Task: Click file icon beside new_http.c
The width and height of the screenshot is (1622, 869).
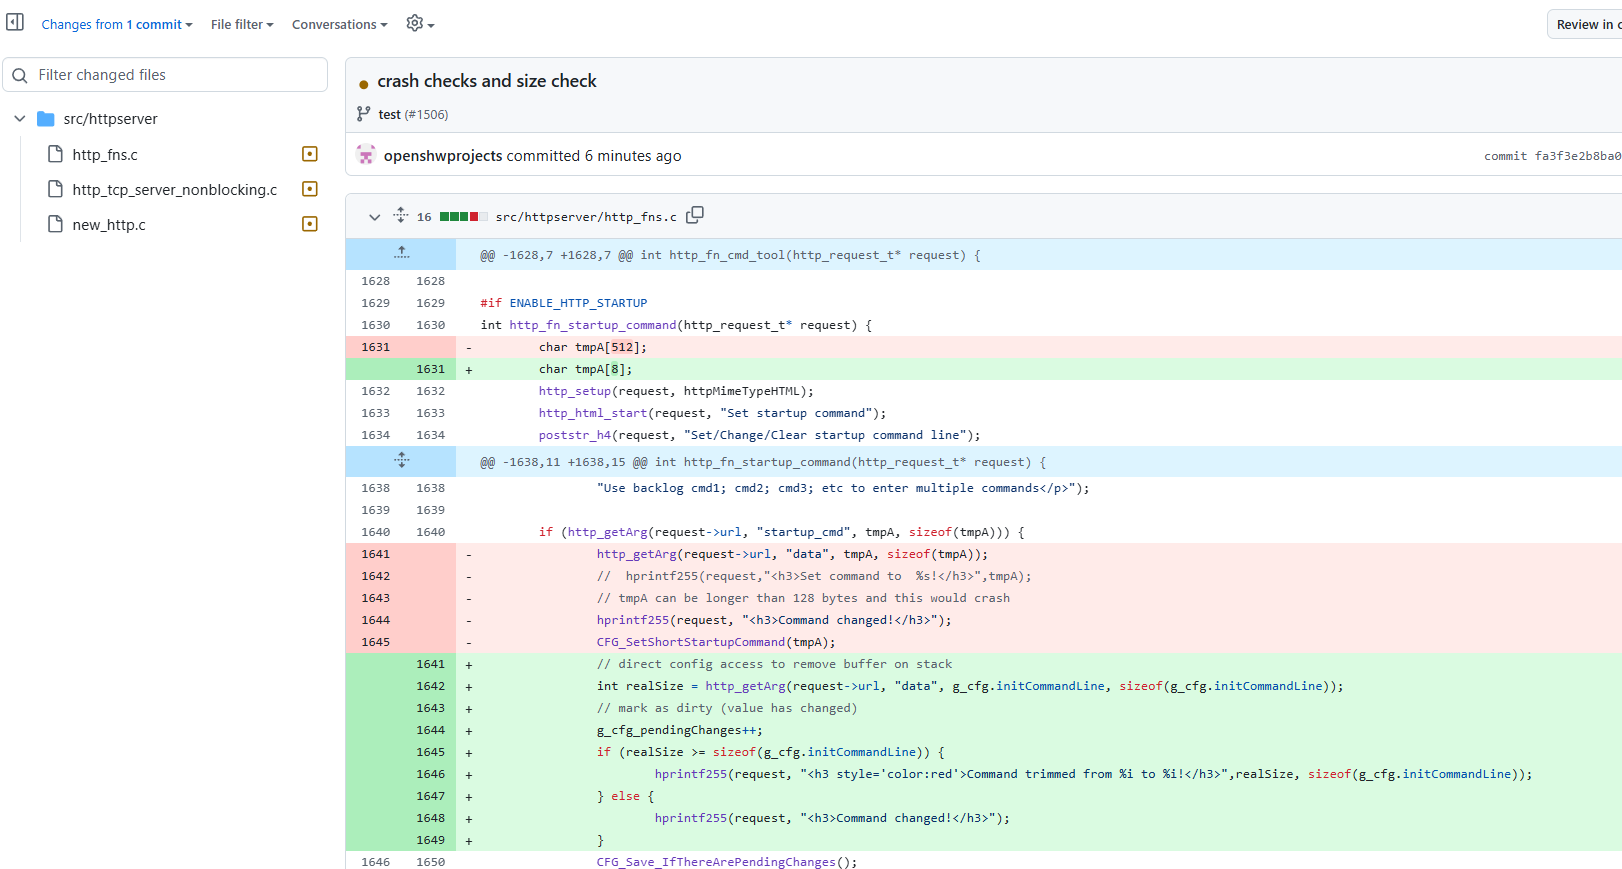Action: 56,224
